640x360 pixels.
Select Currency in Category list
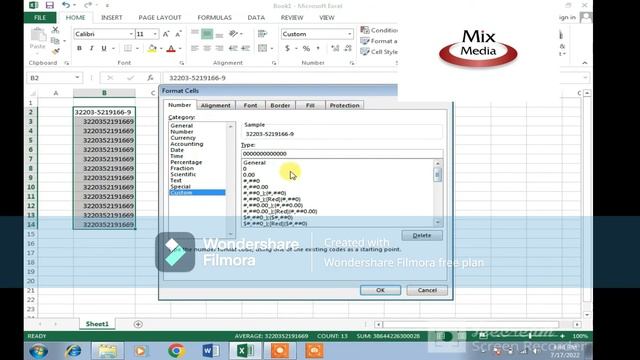tap(183, 138)
